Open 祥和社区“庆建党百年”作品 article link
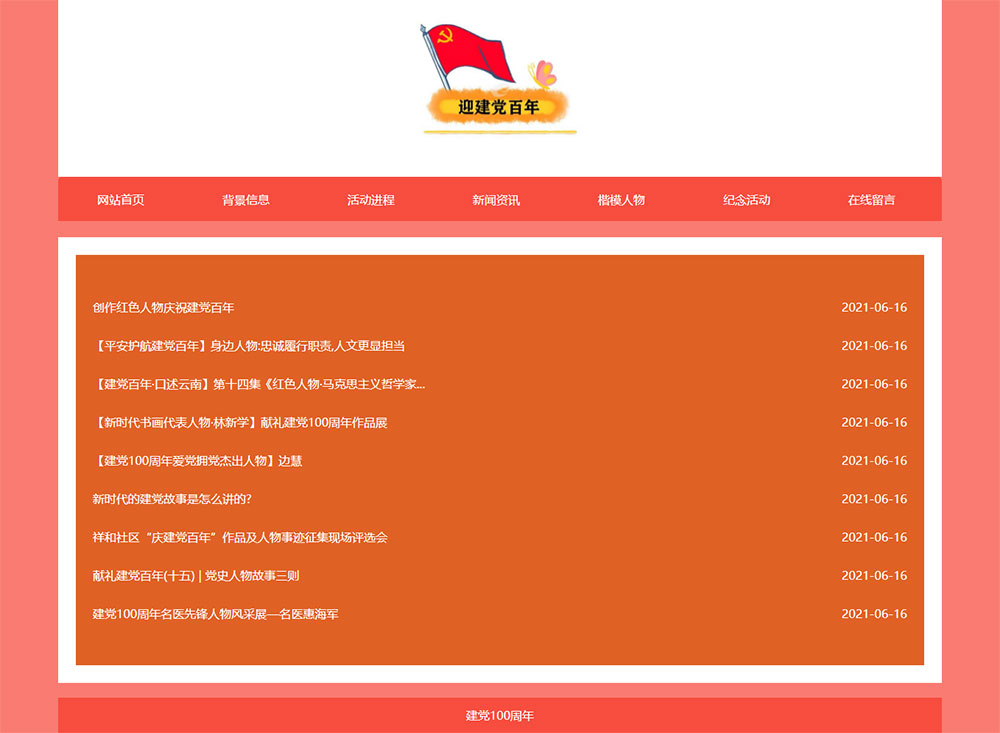Viewport: 1000px width, 733px height. click(240, 537)
